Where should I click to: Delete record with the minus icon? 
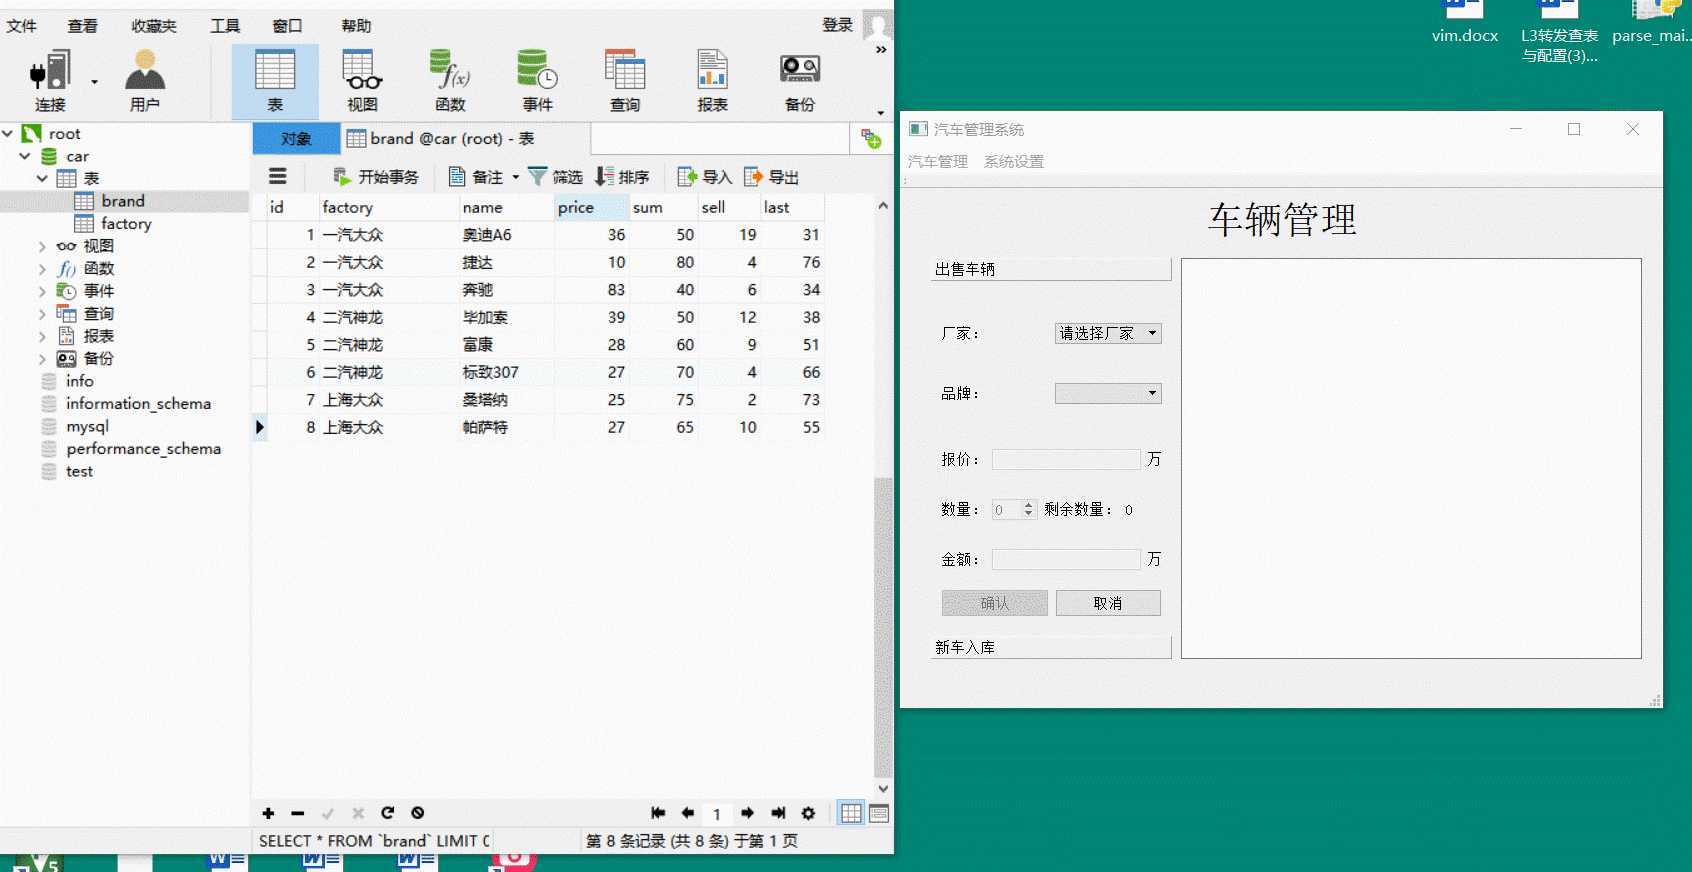coord(297,813)
